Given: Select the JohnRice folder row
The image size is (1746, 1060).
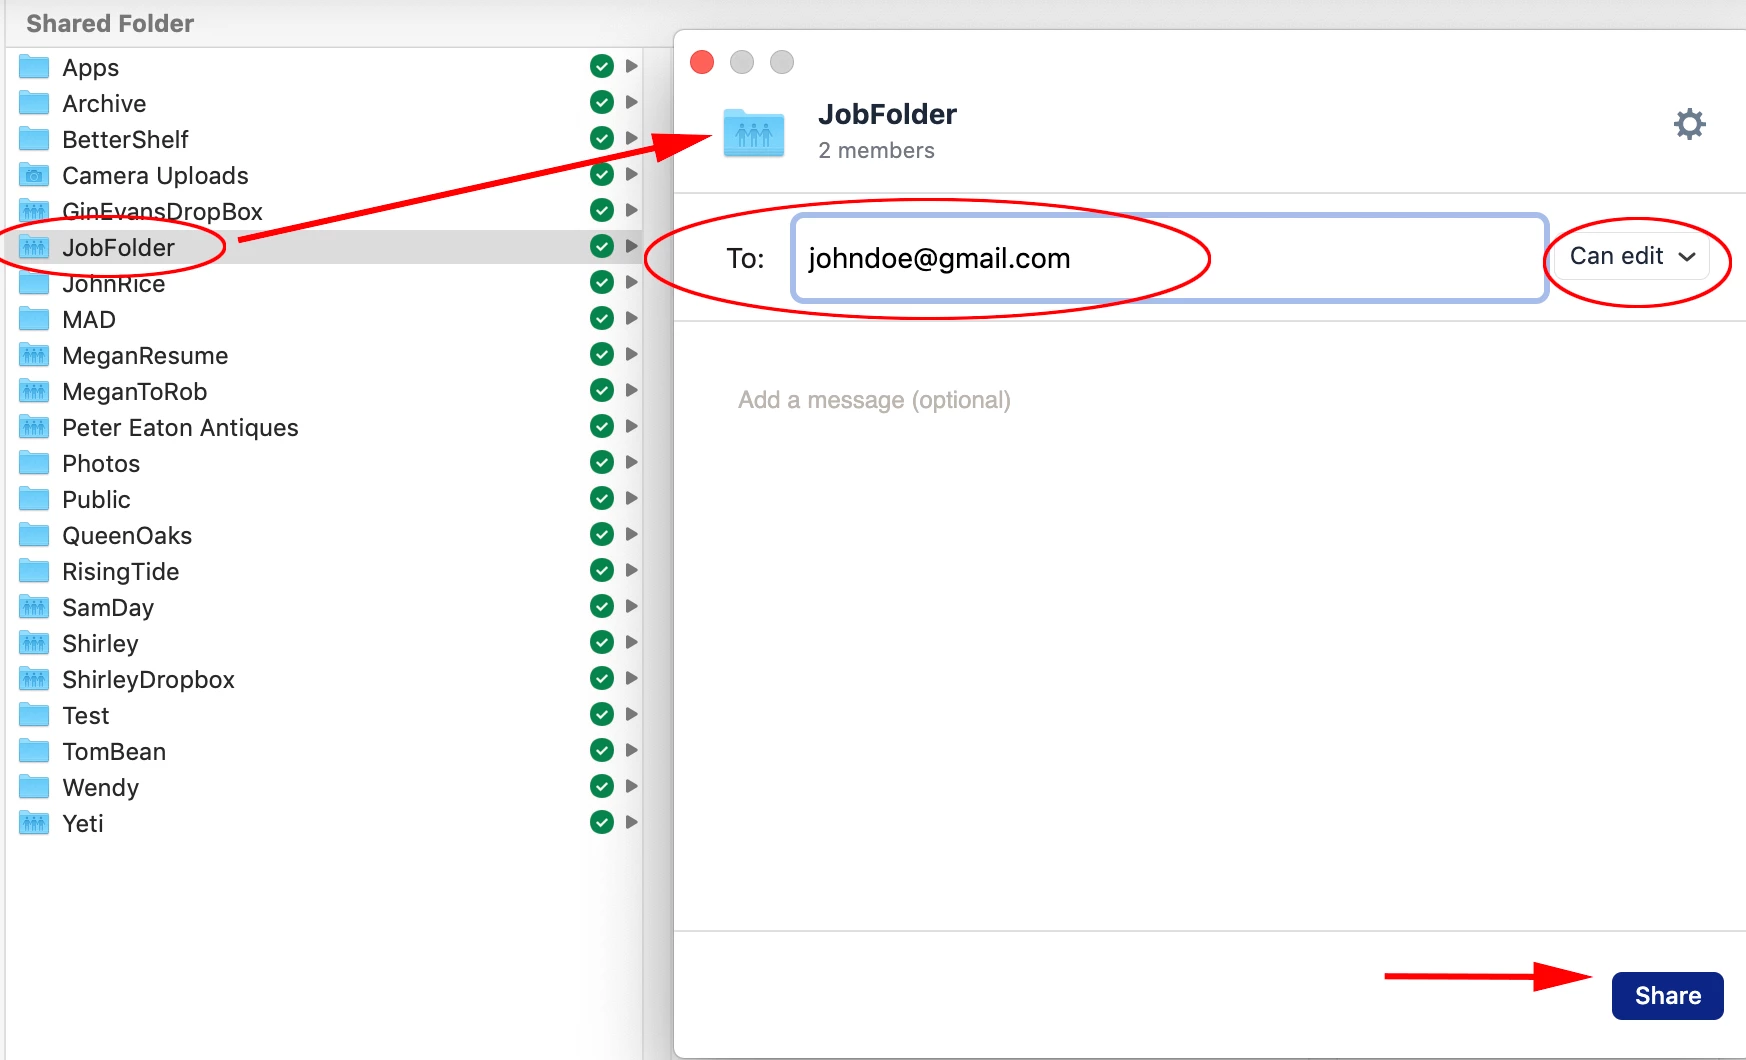Looking at the screenshot, I should tap(324, 283).
